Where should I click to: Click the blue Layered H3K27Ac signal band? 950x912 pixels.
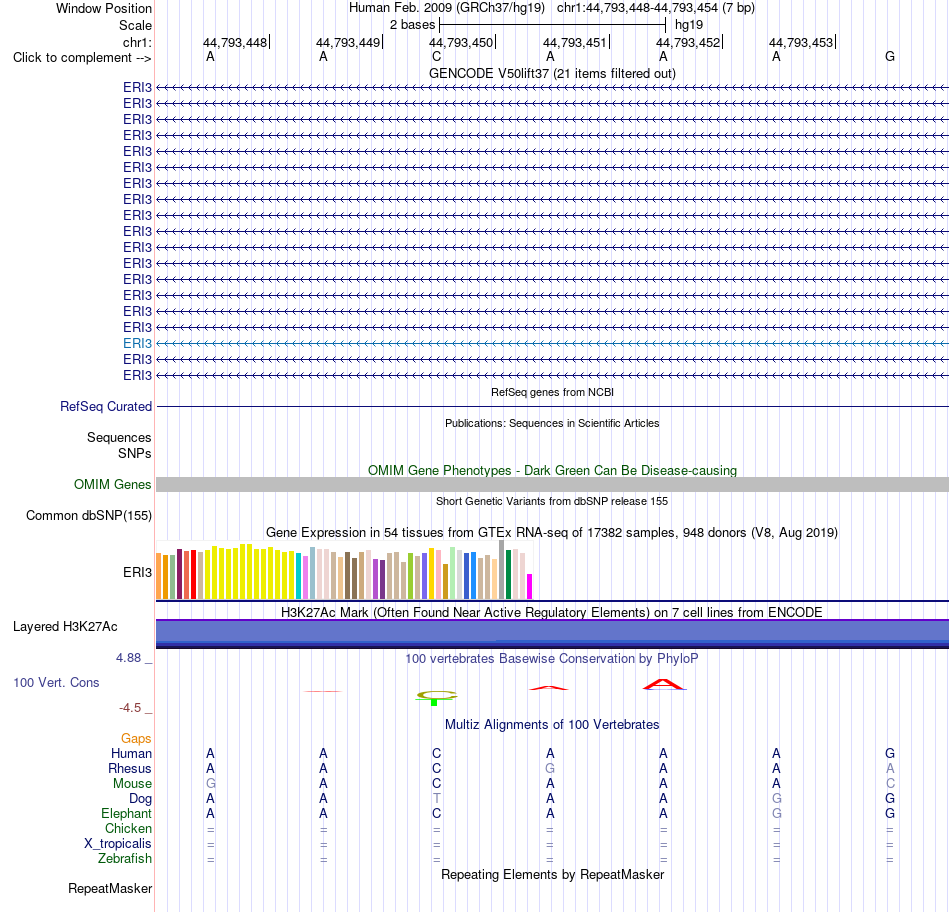click(x=552, y=634)
